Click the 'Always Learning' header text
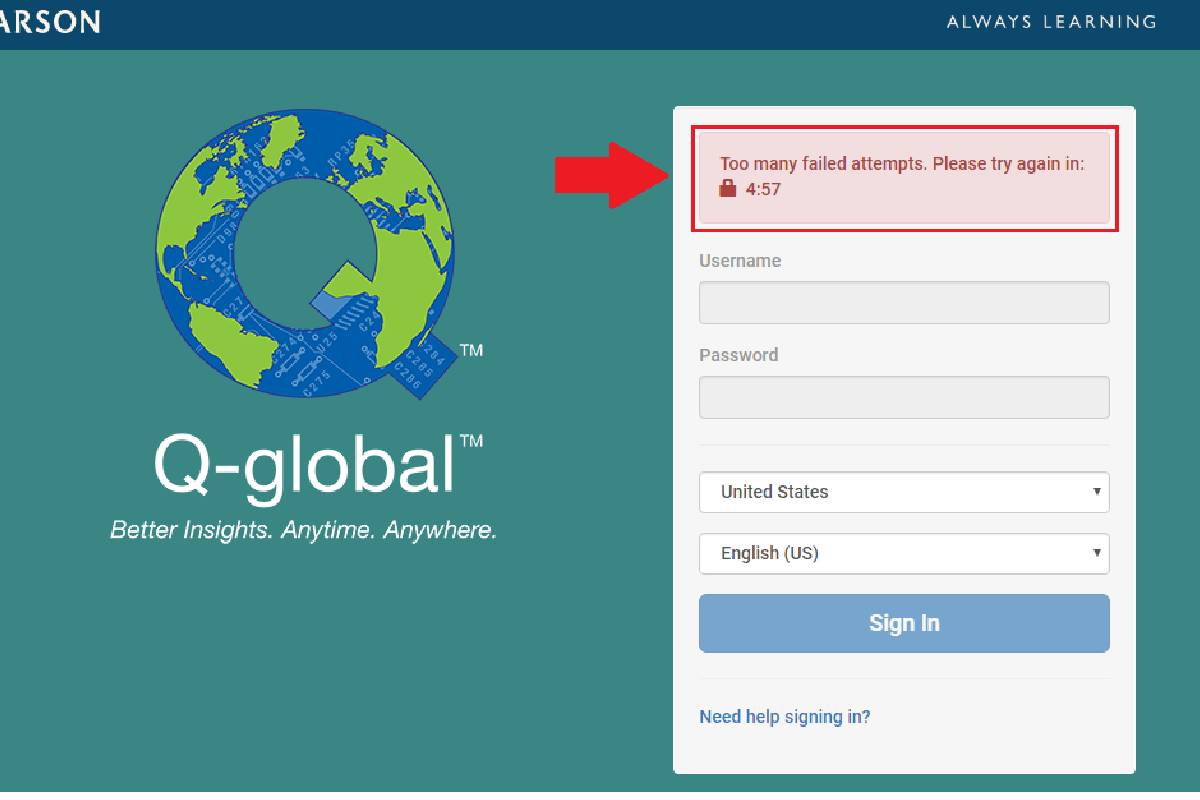Image resolution: width=1200 pixels, height=800 pixels. [x=1052, y=21]
